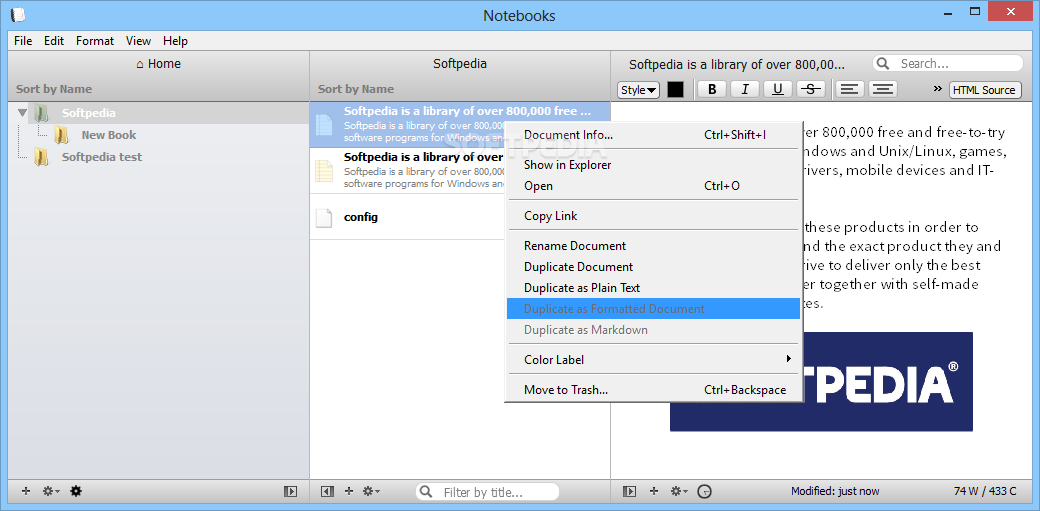Choose Duplicate as Plain Text

[654, 288]
